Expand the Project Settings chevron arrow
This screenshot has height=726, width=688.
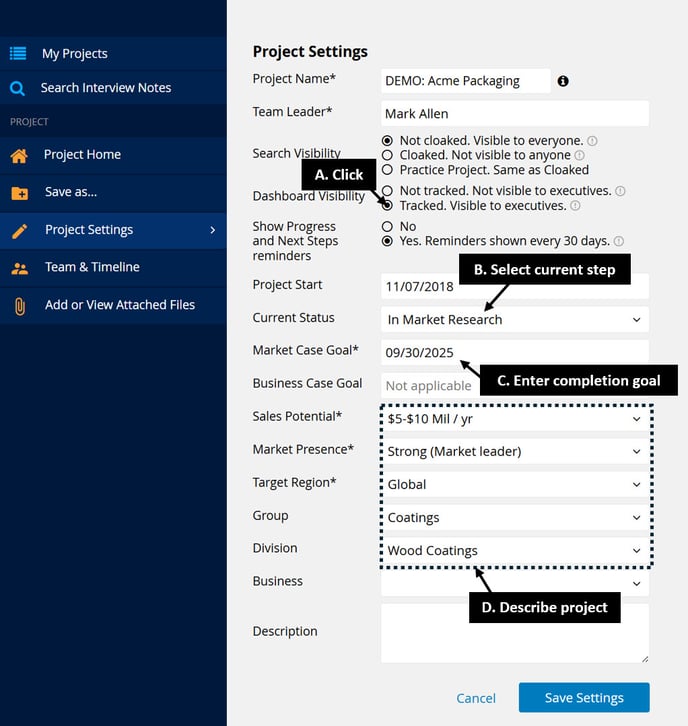pyautogui.click(x=213, y=230)
